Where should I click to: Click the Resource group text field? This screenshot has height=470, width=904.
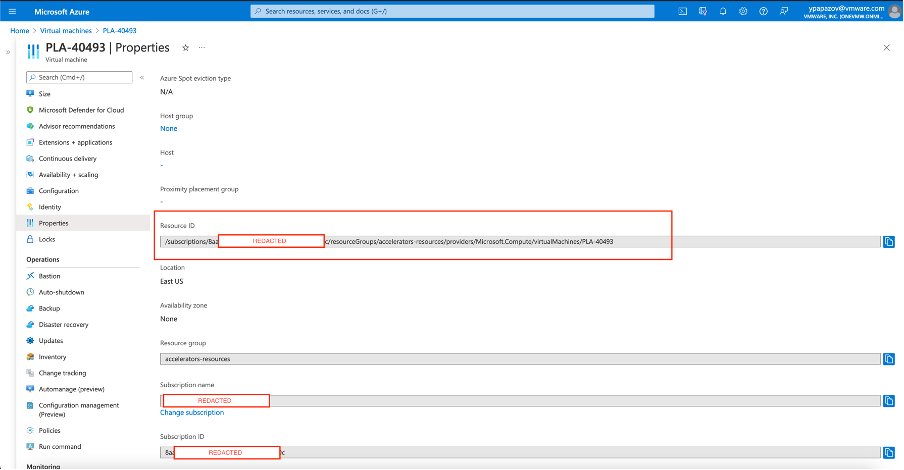pyautogui.click(x=520, y=359)
